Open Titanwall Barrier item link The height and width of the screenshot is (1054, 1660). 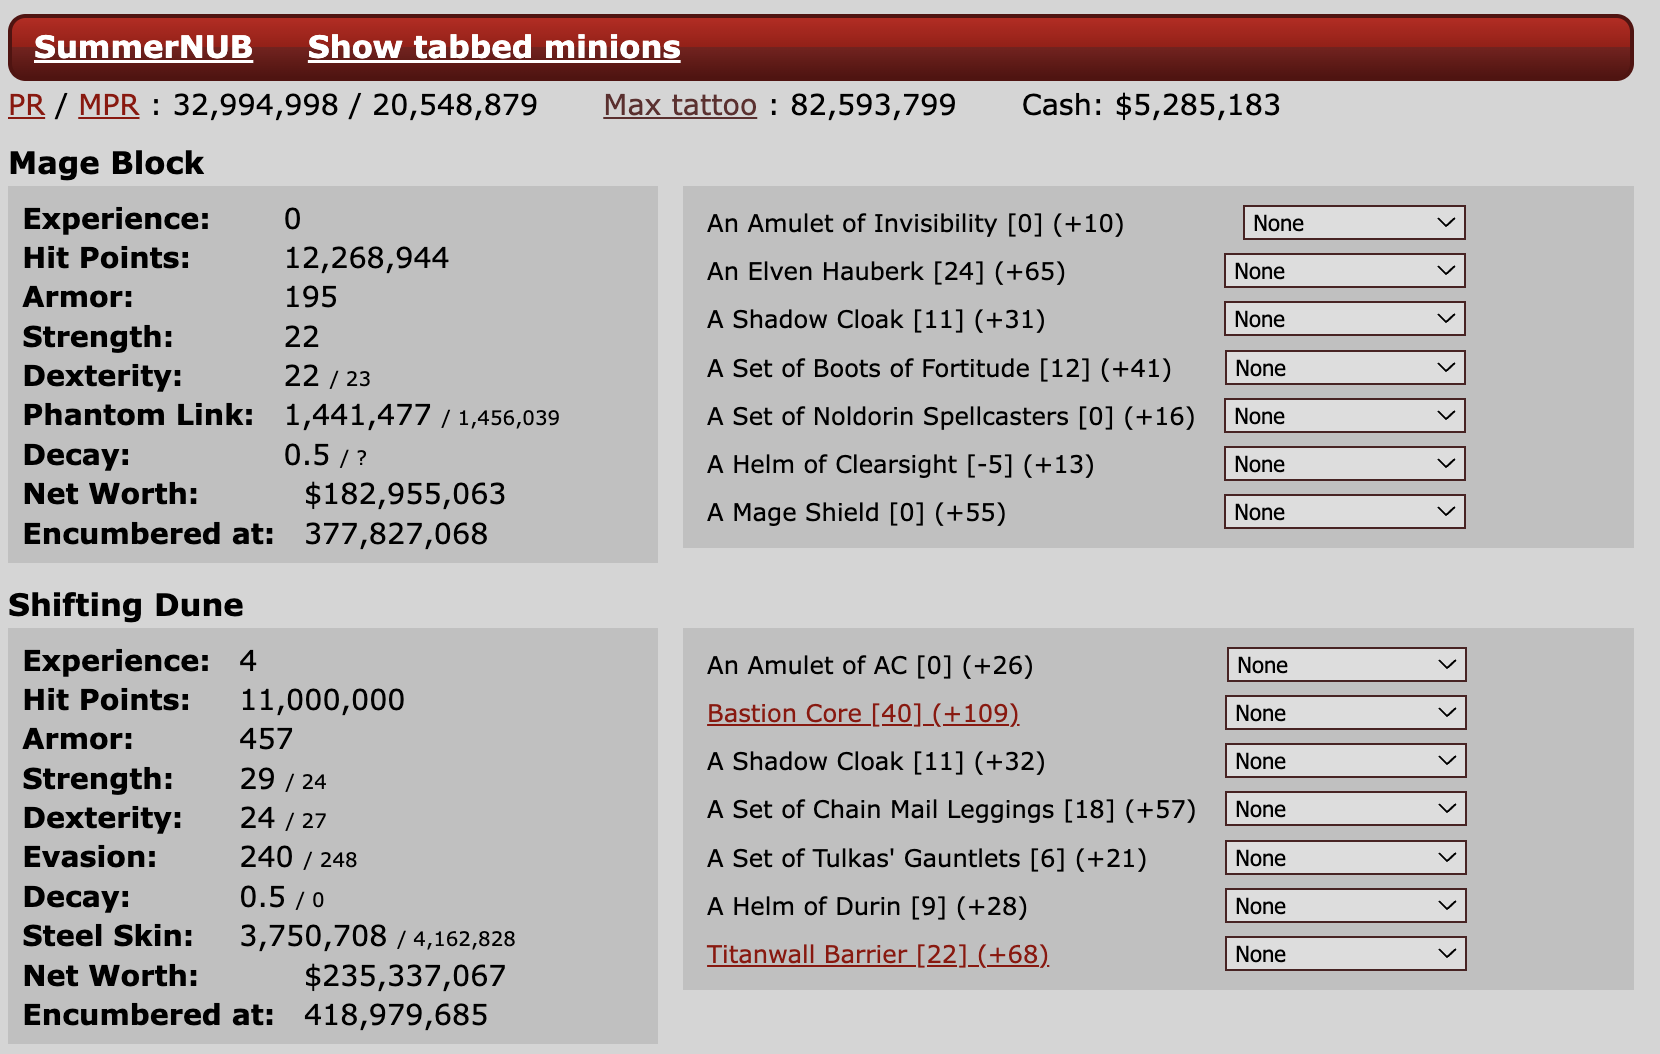click(x=877, y=954)
